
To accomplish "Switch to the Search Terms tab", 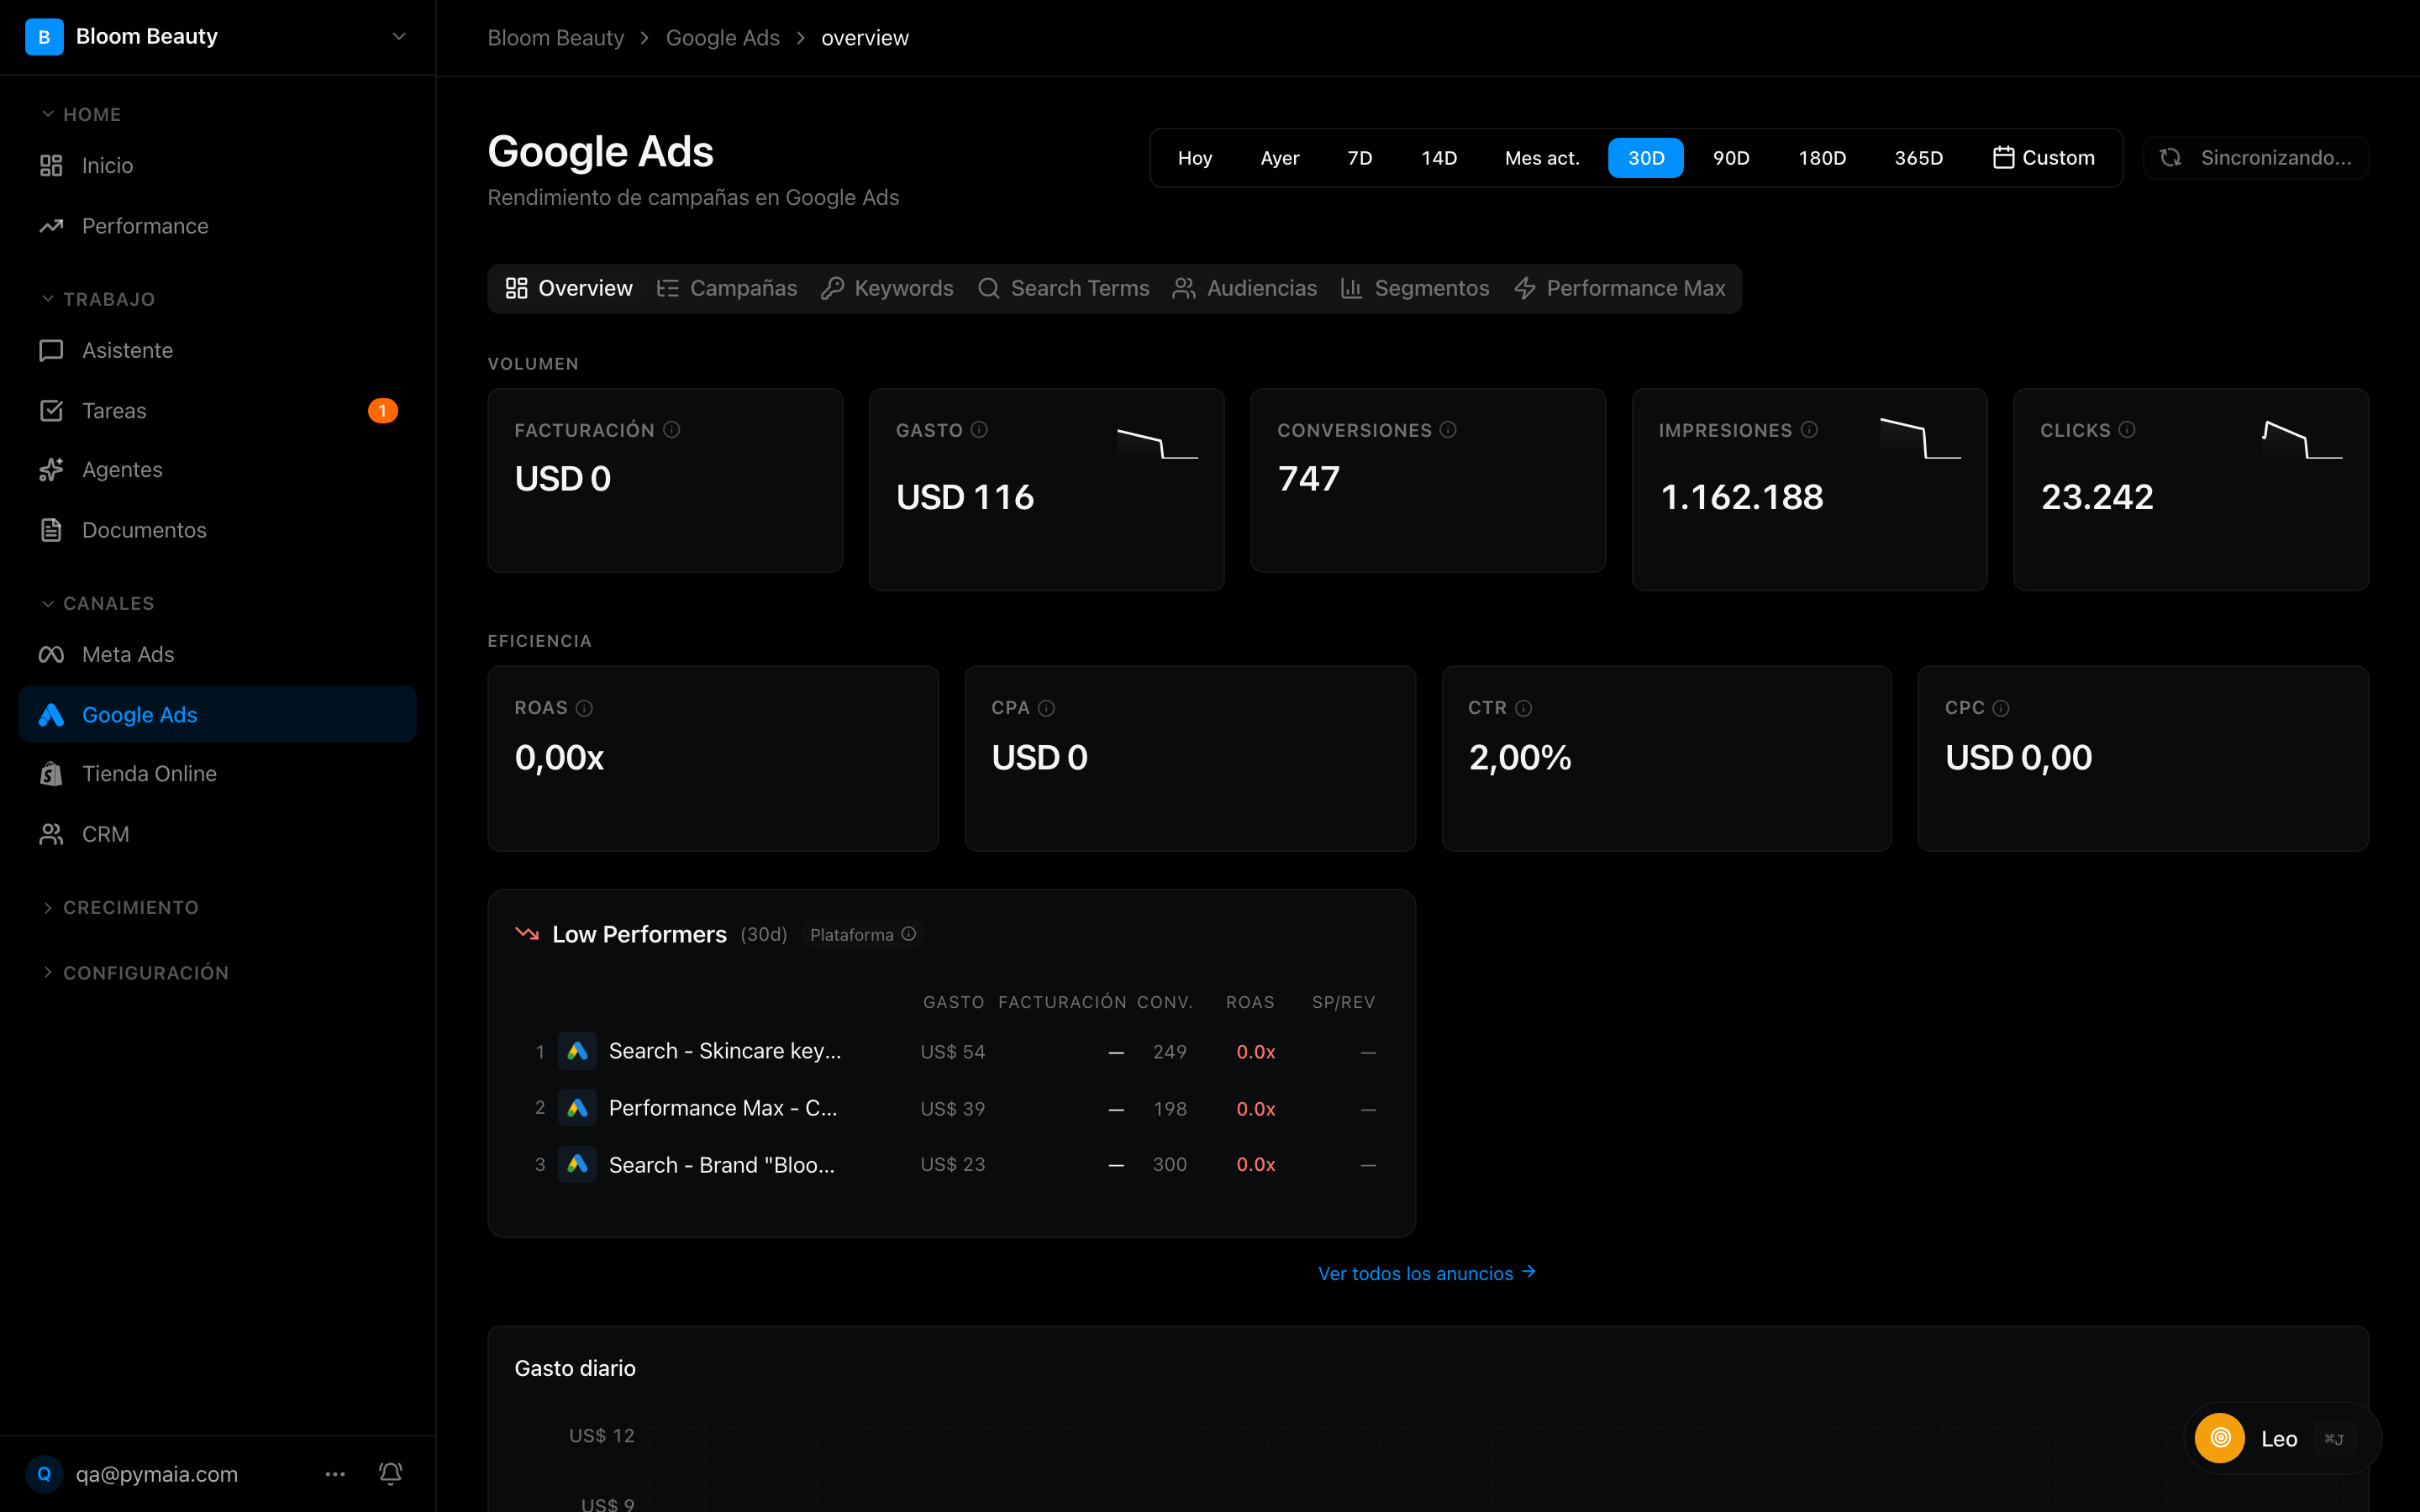I will click(1063, 288).
